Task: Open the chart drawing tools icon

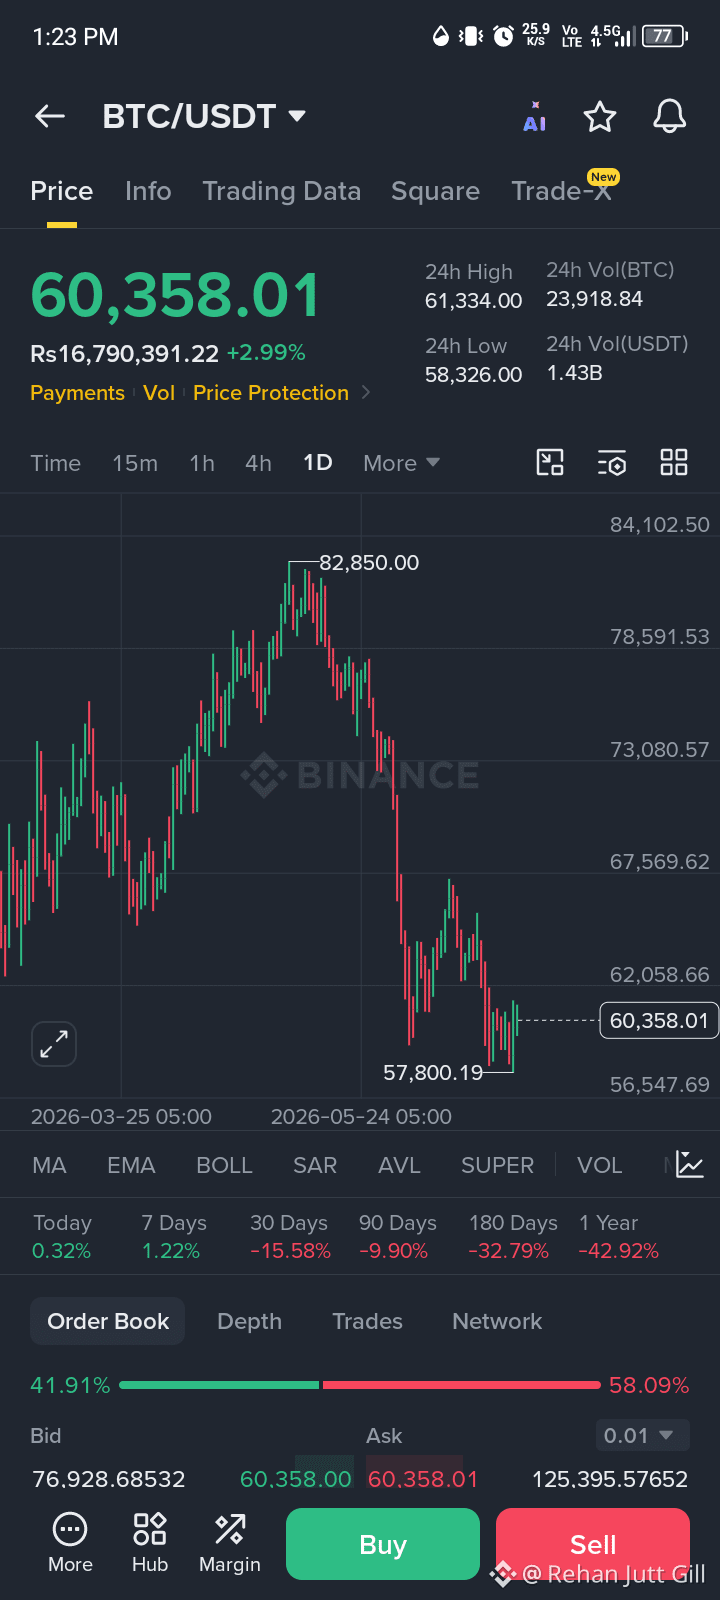Action: point(550,462)
